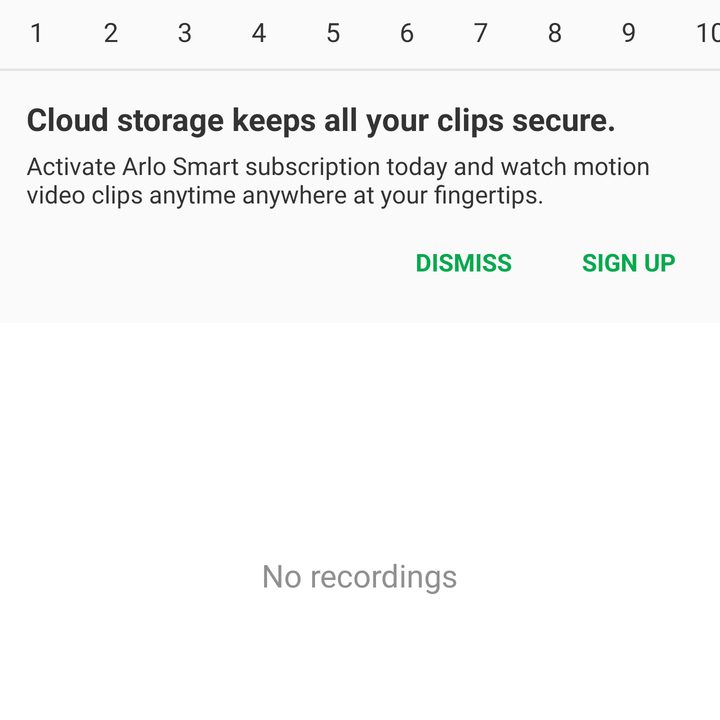The width and height of the screenshot is (720, 720).
Task: Tap the partially visible day 10
Action: [707, 33]
